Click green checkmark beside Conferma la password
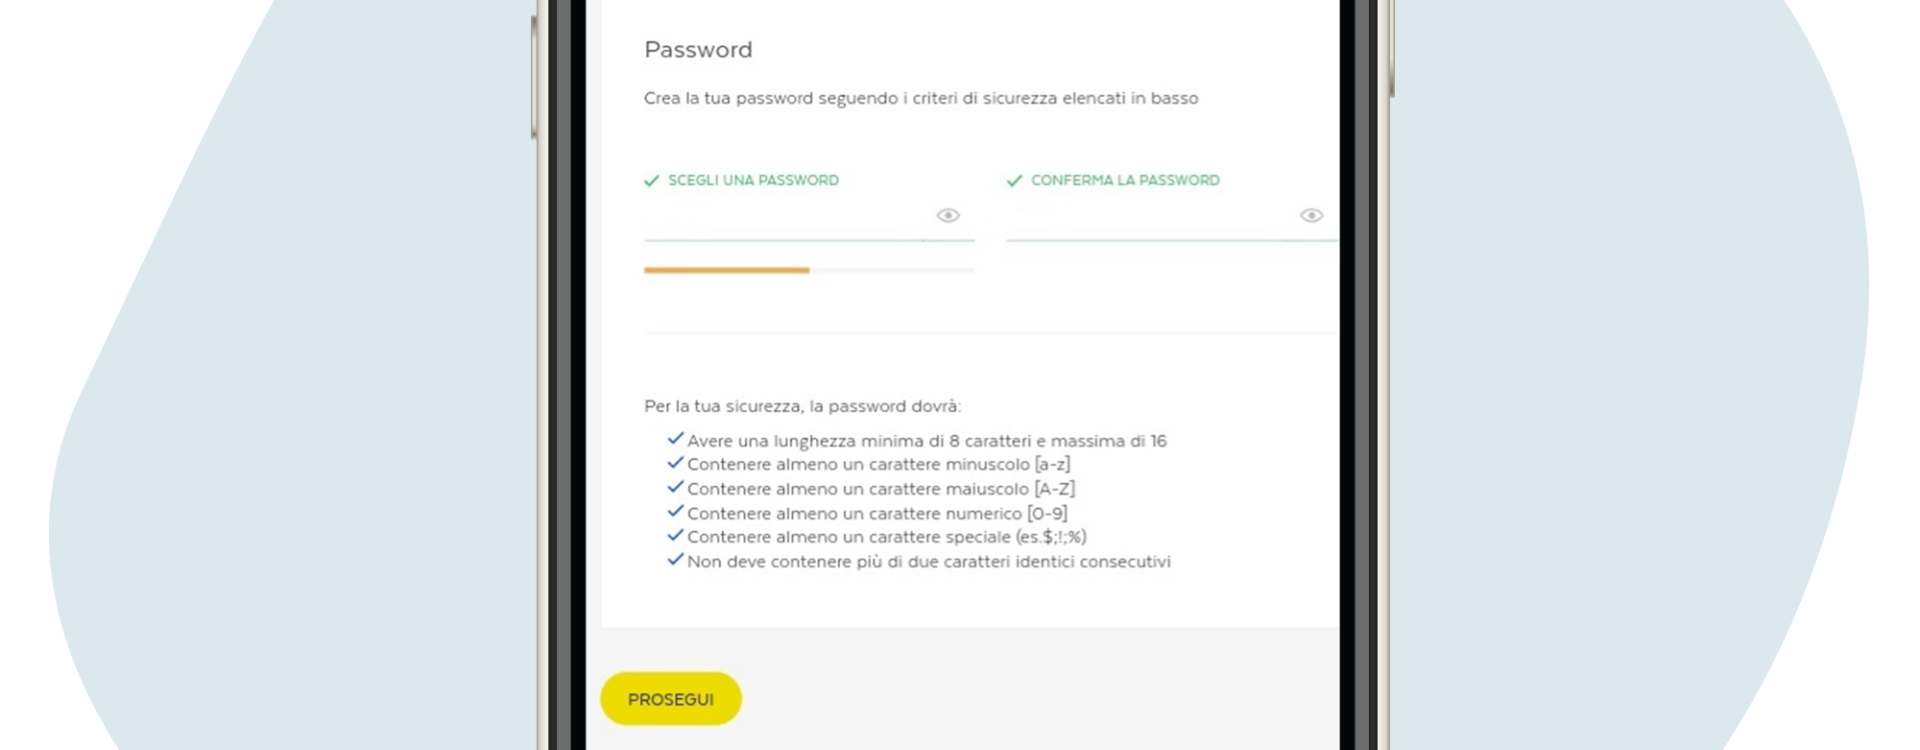This screenshot has width=1920, height=750. pos(1015,181)
